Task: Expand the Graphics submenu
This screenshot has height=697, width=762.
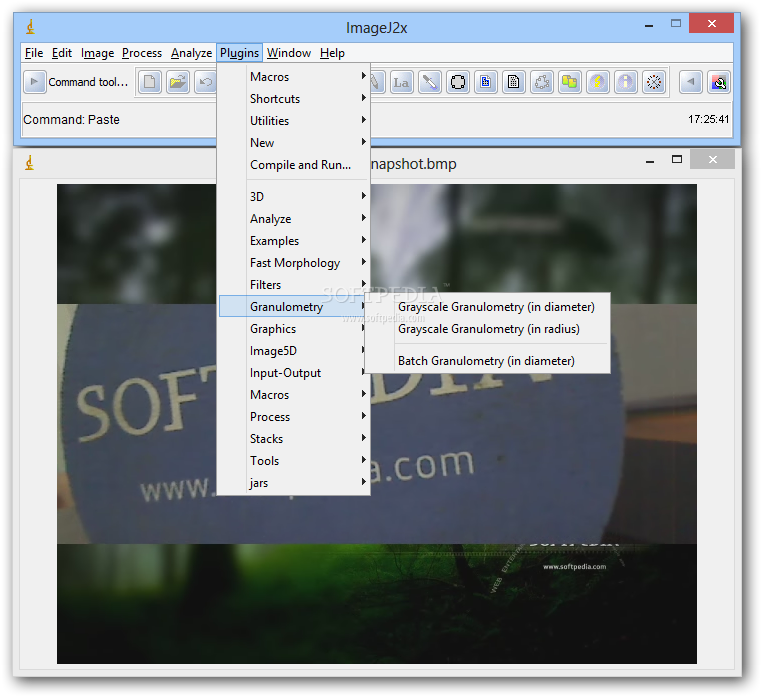Action: coord(292,329)
